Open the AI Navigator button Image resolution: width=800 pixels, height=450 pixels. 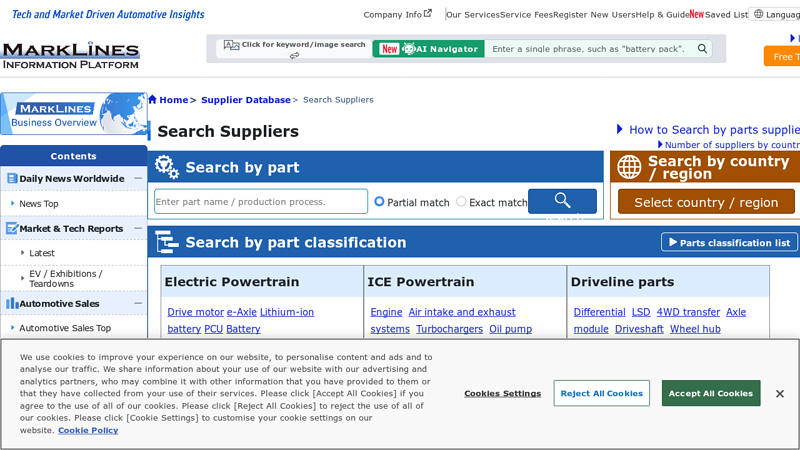click(429, 49)
